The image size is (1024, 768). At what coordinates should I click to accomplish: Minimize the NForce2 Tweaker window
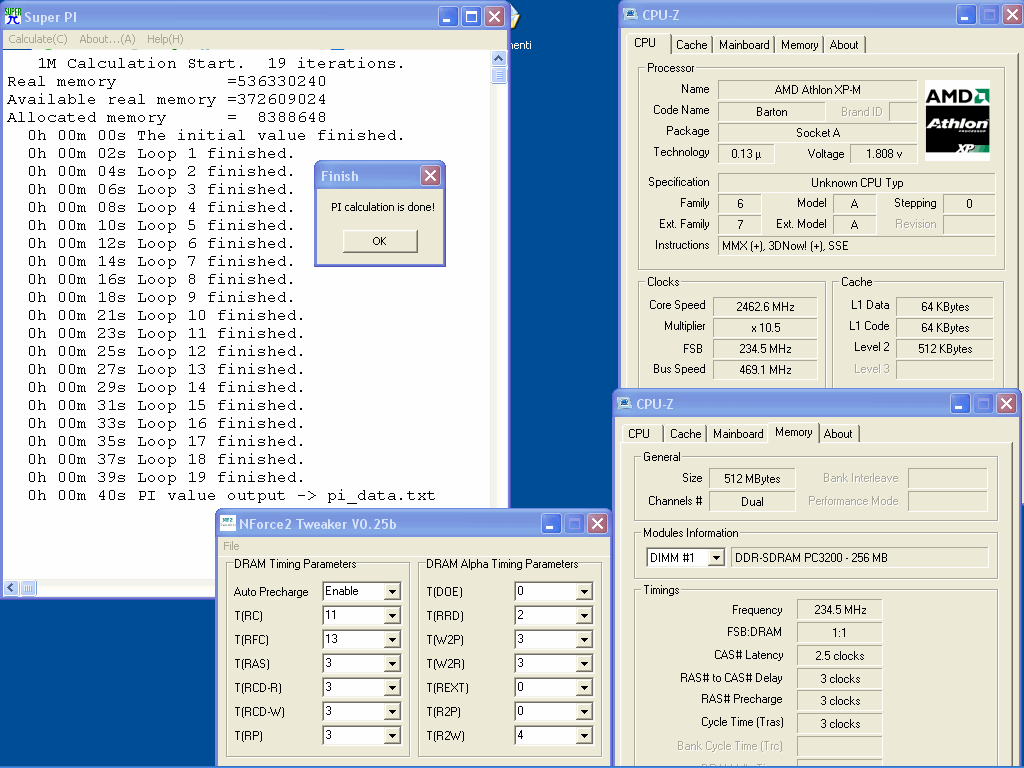point(551,523)
